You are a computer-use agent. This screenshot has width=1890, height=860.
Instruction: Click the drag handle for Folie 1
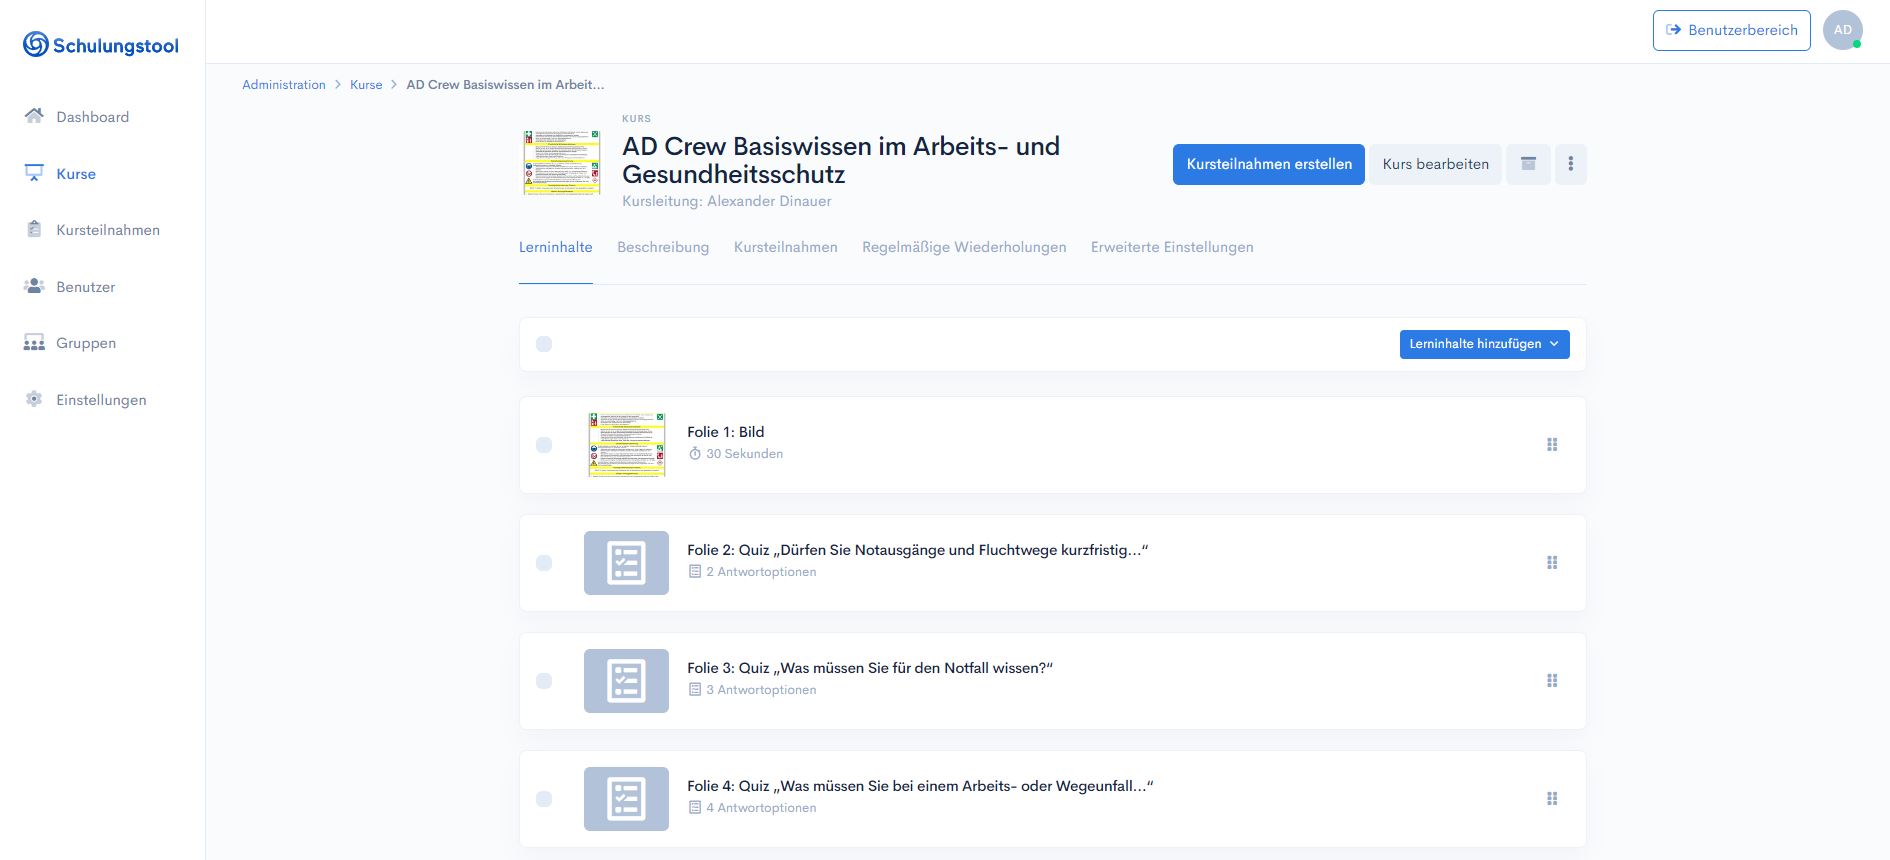(x=1552, y=445)
